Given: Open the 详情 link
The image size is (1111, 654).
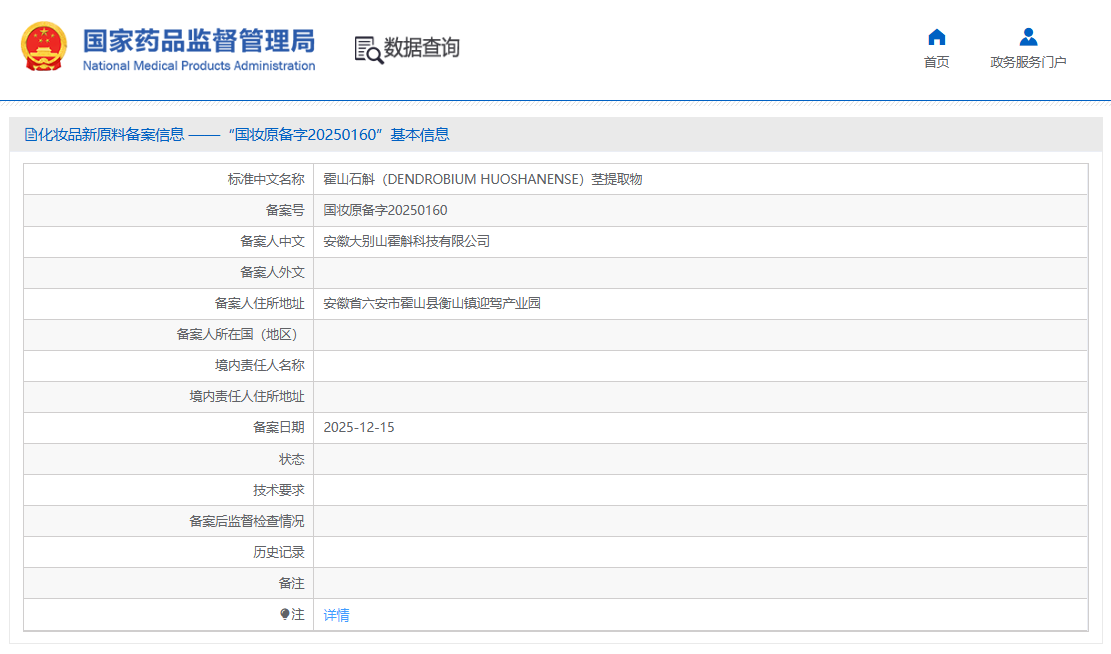Looking at the screenshot, I should pyautogui.click(x=336, y=615).
